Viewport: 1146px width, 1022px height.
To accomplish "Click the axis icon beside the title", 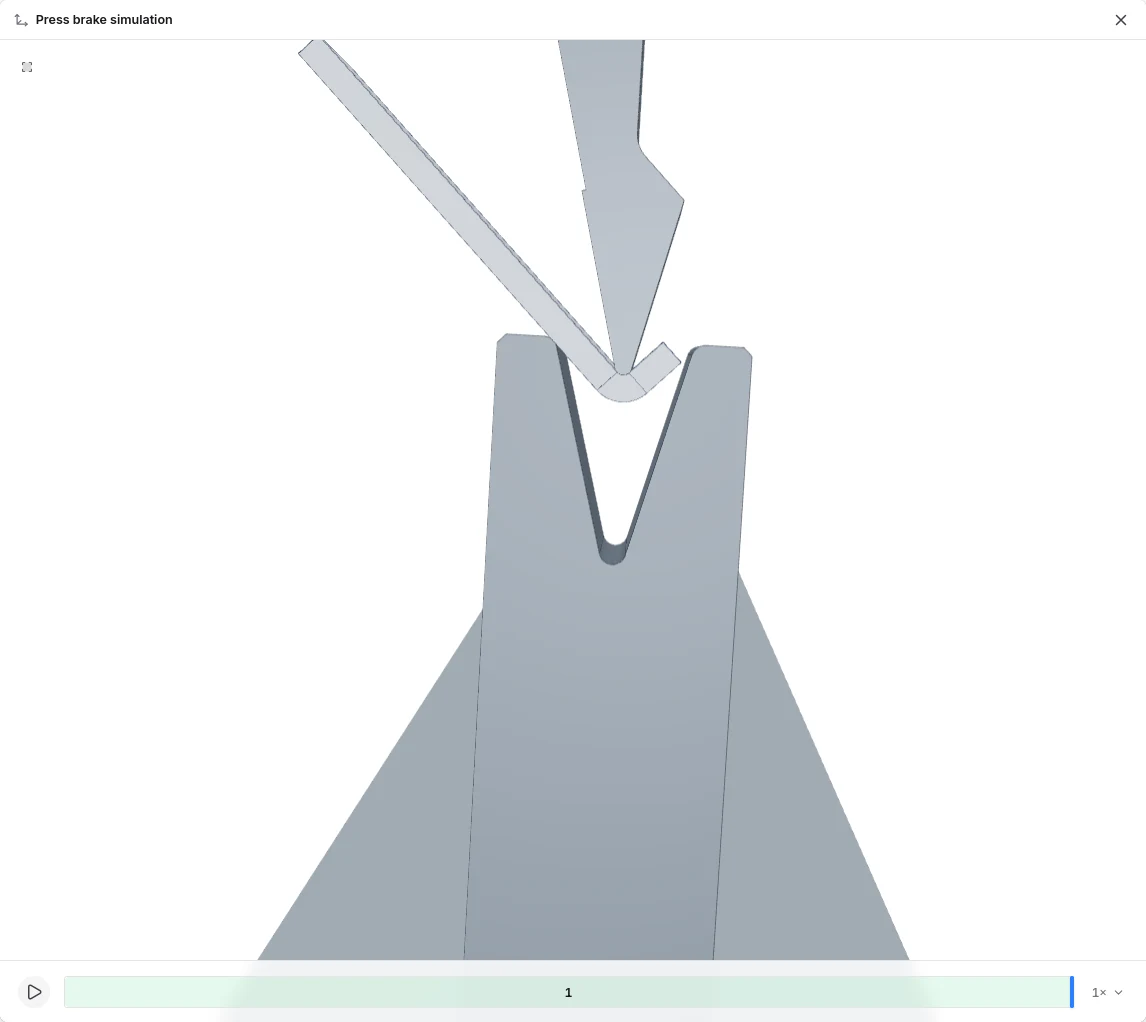I will tap(21, 20).
